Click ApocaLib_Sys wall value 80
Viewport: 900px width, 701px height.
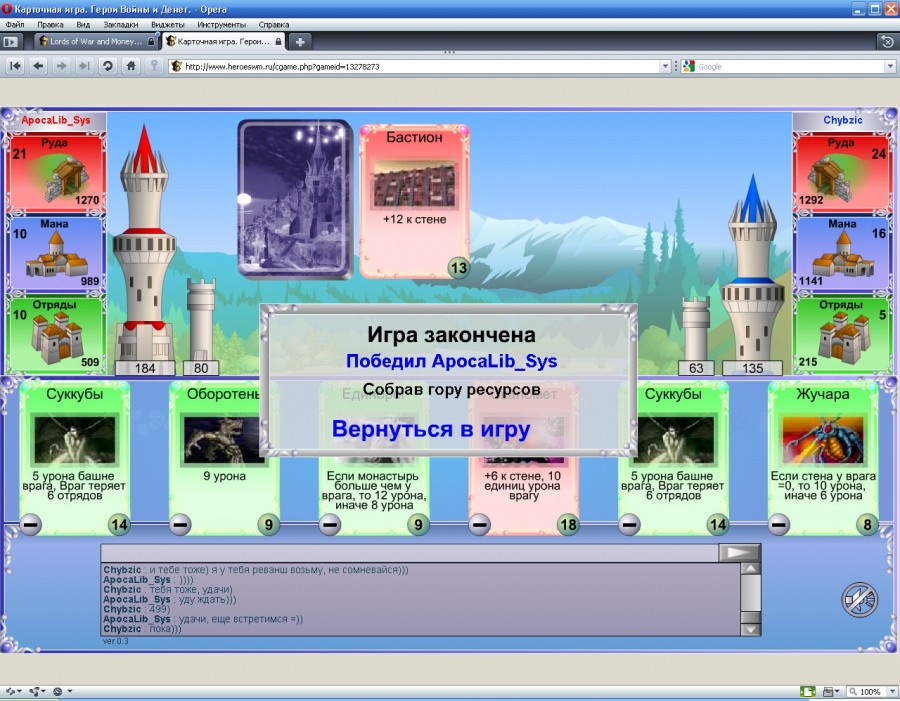point(201,368)
